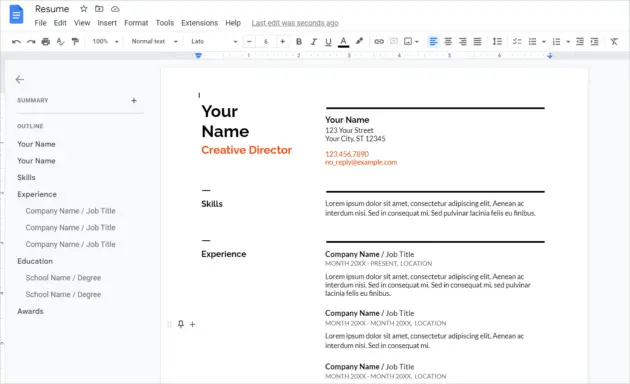Add a summary with the plus icon
This screenshot has height=384, width=630.
tap(134, 100)
